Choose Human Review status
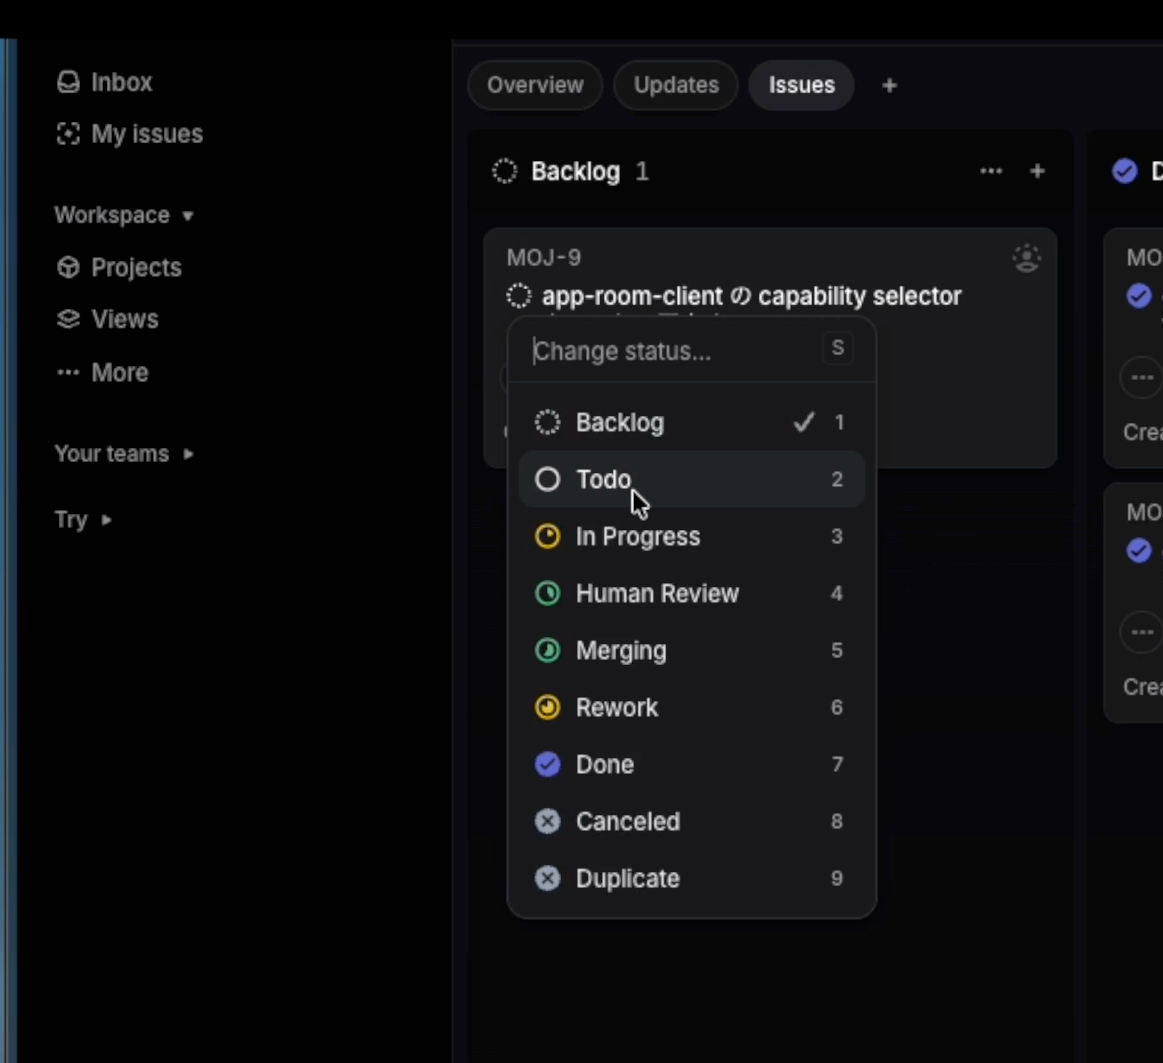The width and height of the screenshot is (1163, 1063). point(691,593)
